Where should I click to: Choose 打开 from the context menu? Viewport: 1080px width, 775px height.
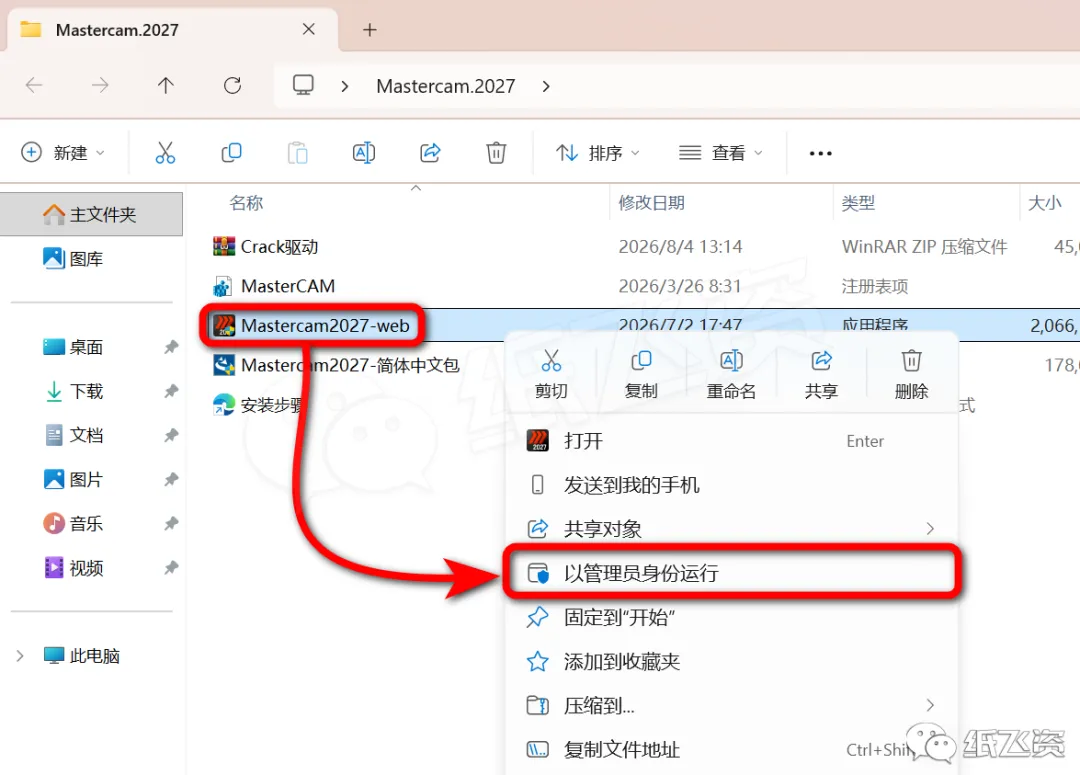pos(731,441)
